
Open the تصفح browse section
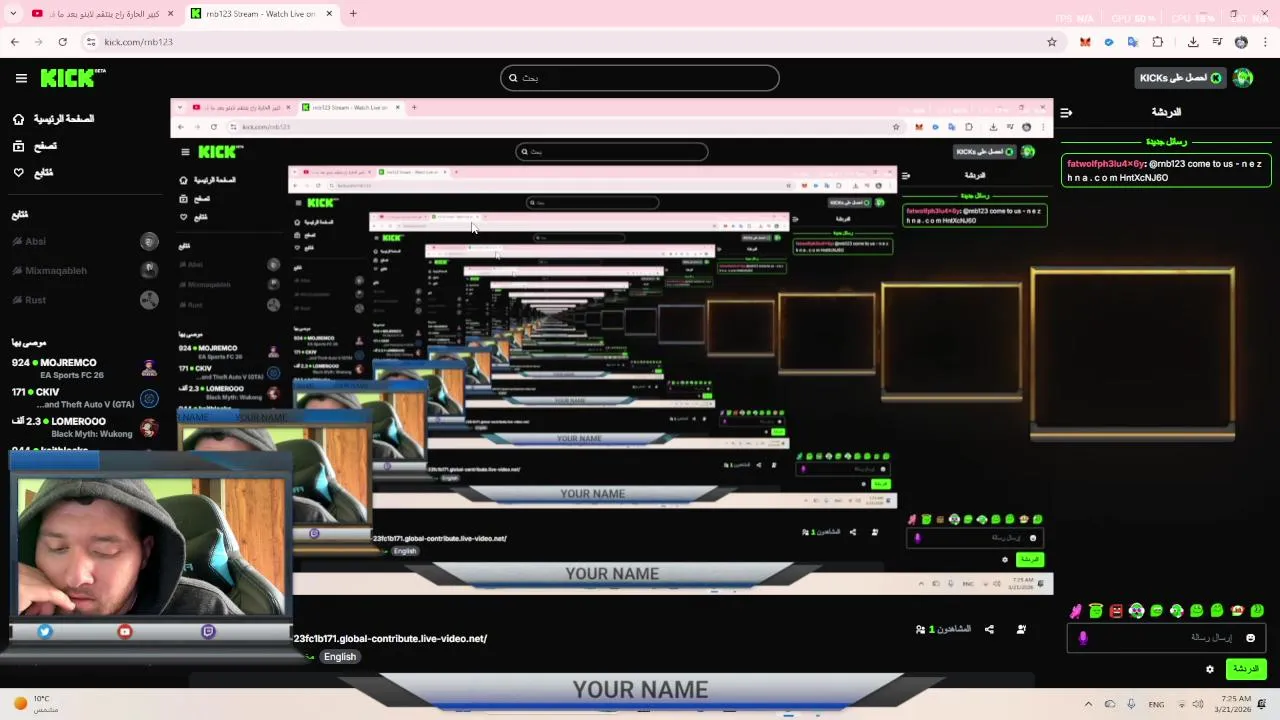pos(35,146)
